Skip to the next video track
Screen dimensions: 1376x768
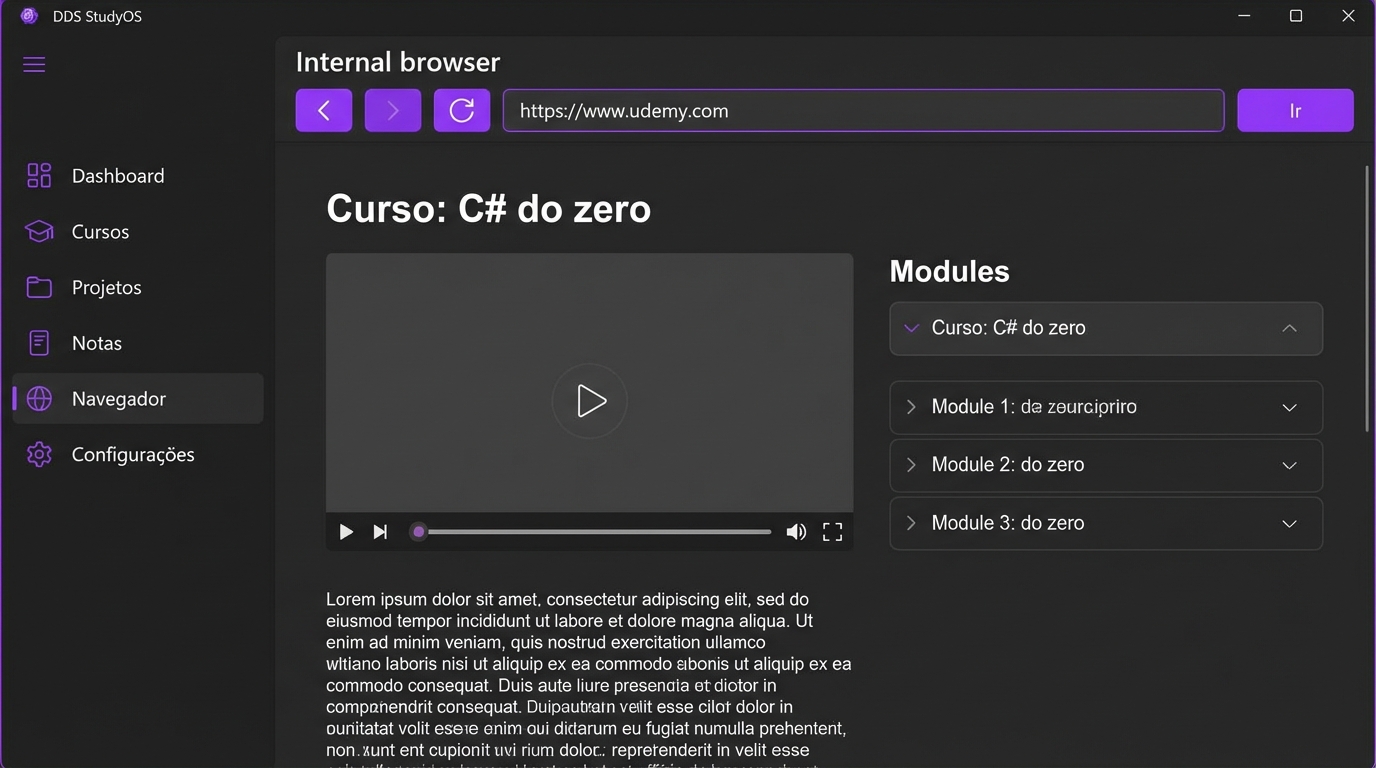(380, 532)
